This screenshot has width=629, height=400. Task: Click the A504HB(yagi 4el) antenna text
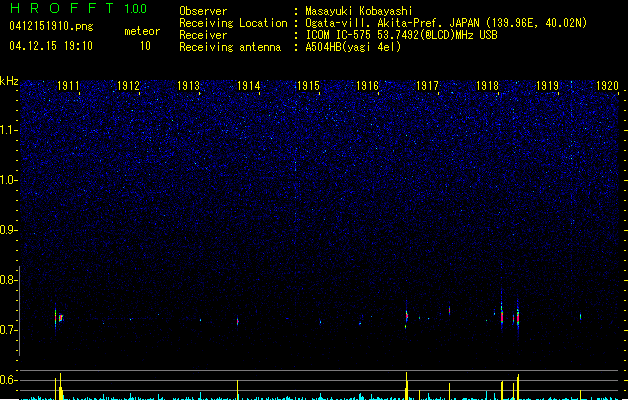pyautogui.click(x=353, y=47)
